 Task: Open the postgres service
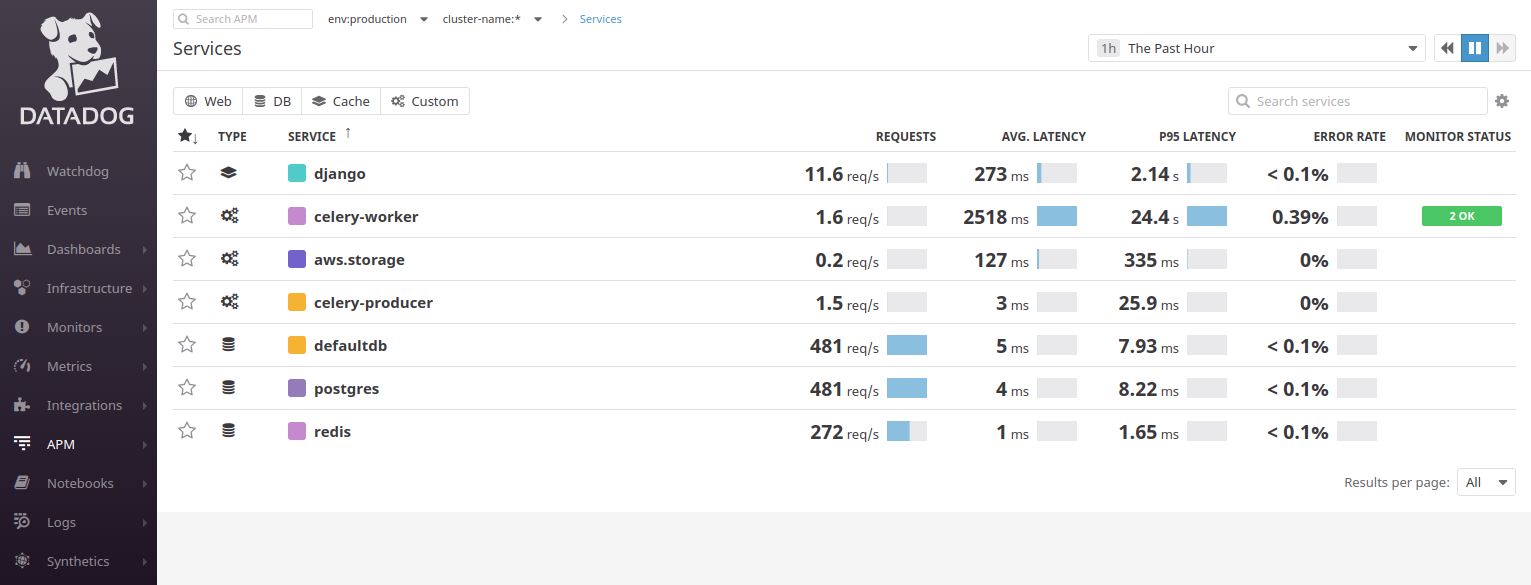tap(346, 388)
